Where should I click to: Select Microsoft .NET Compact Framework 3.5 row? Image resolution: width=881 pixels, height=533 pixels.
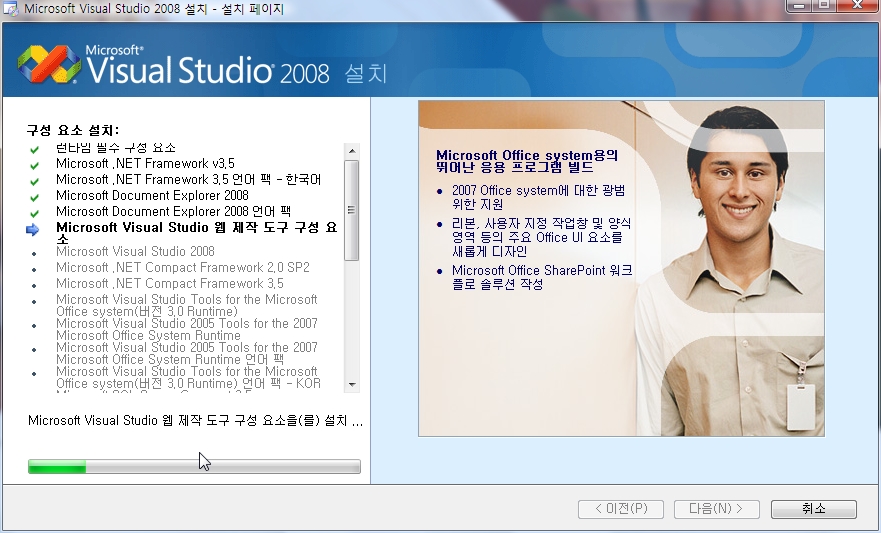170,283
